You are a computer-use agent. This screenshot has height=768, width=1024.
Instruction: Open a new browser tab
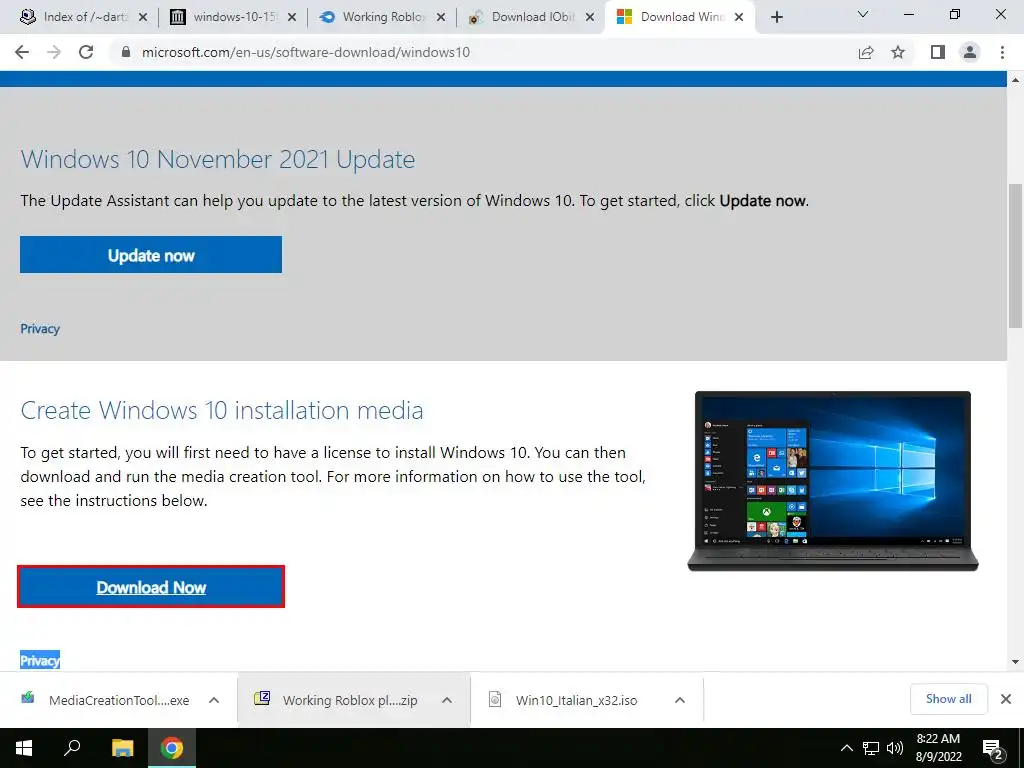(x=776, y=17)
